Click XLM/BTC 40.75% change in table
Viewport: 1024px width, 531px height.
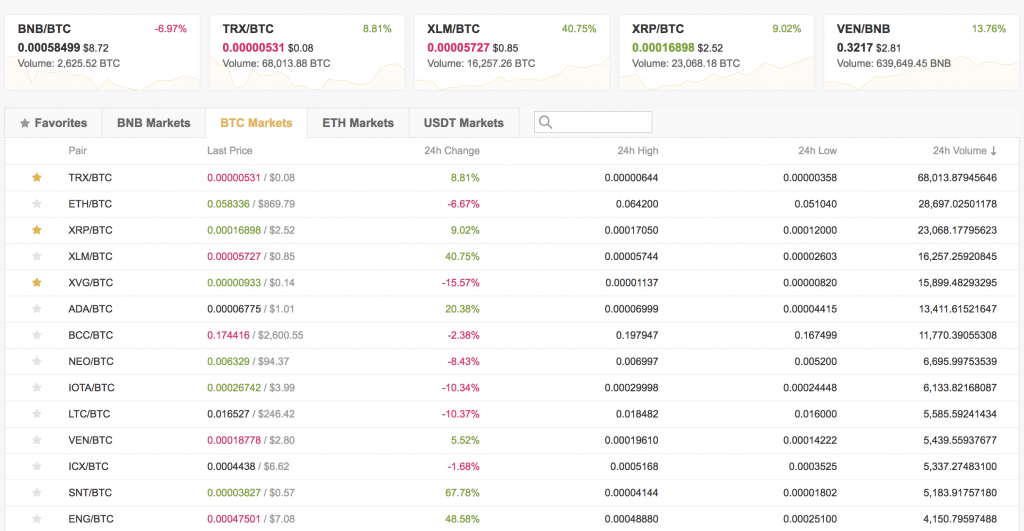pyautogui.click(x=462, y=256)
